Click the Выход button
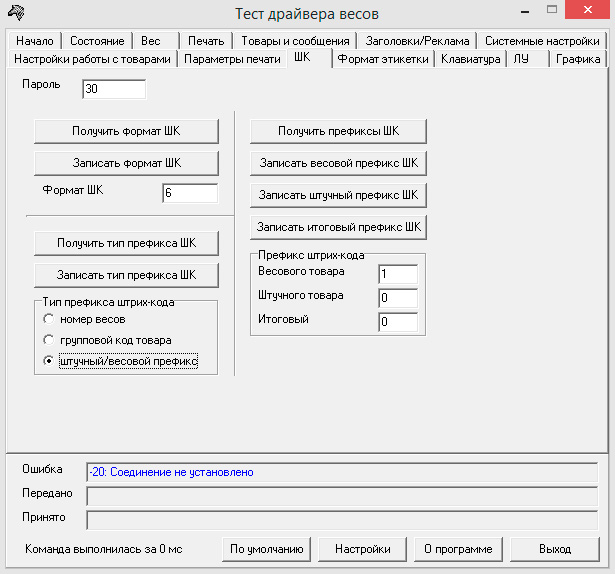This screenshot has height=574, width=615. click(x=555, y=549)
